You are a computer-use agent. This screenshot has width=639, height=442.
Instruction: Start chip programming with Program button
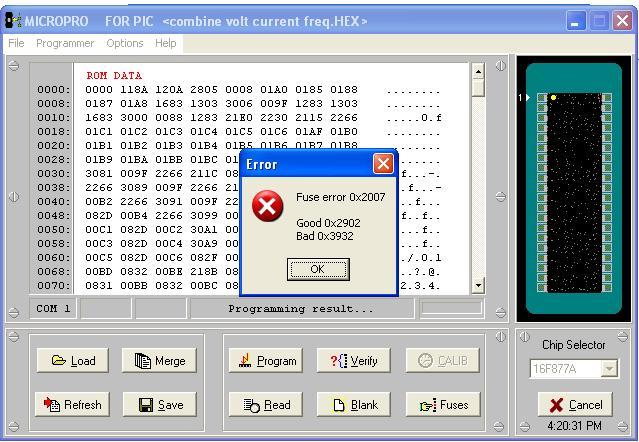(266, 361)
